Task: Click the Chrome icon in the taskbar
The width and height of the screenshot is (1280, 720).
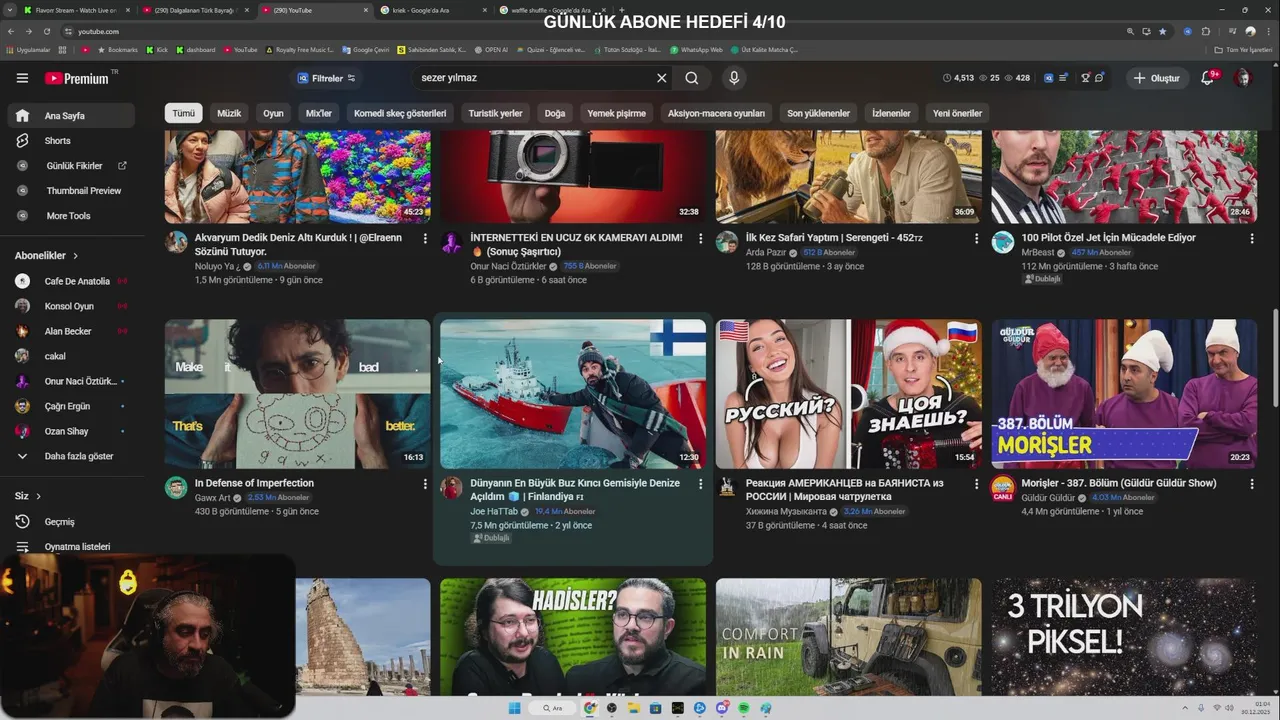Action: coord(590,708)
